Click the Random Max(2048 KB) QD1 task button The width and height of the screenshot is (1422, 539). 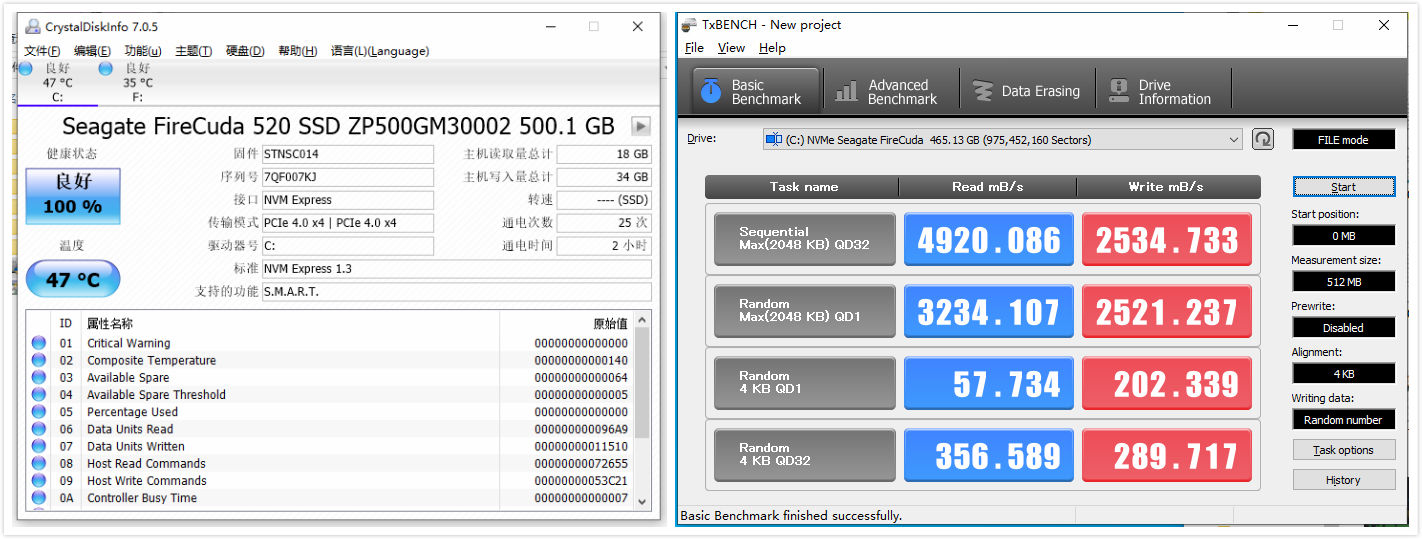point(805,311)
